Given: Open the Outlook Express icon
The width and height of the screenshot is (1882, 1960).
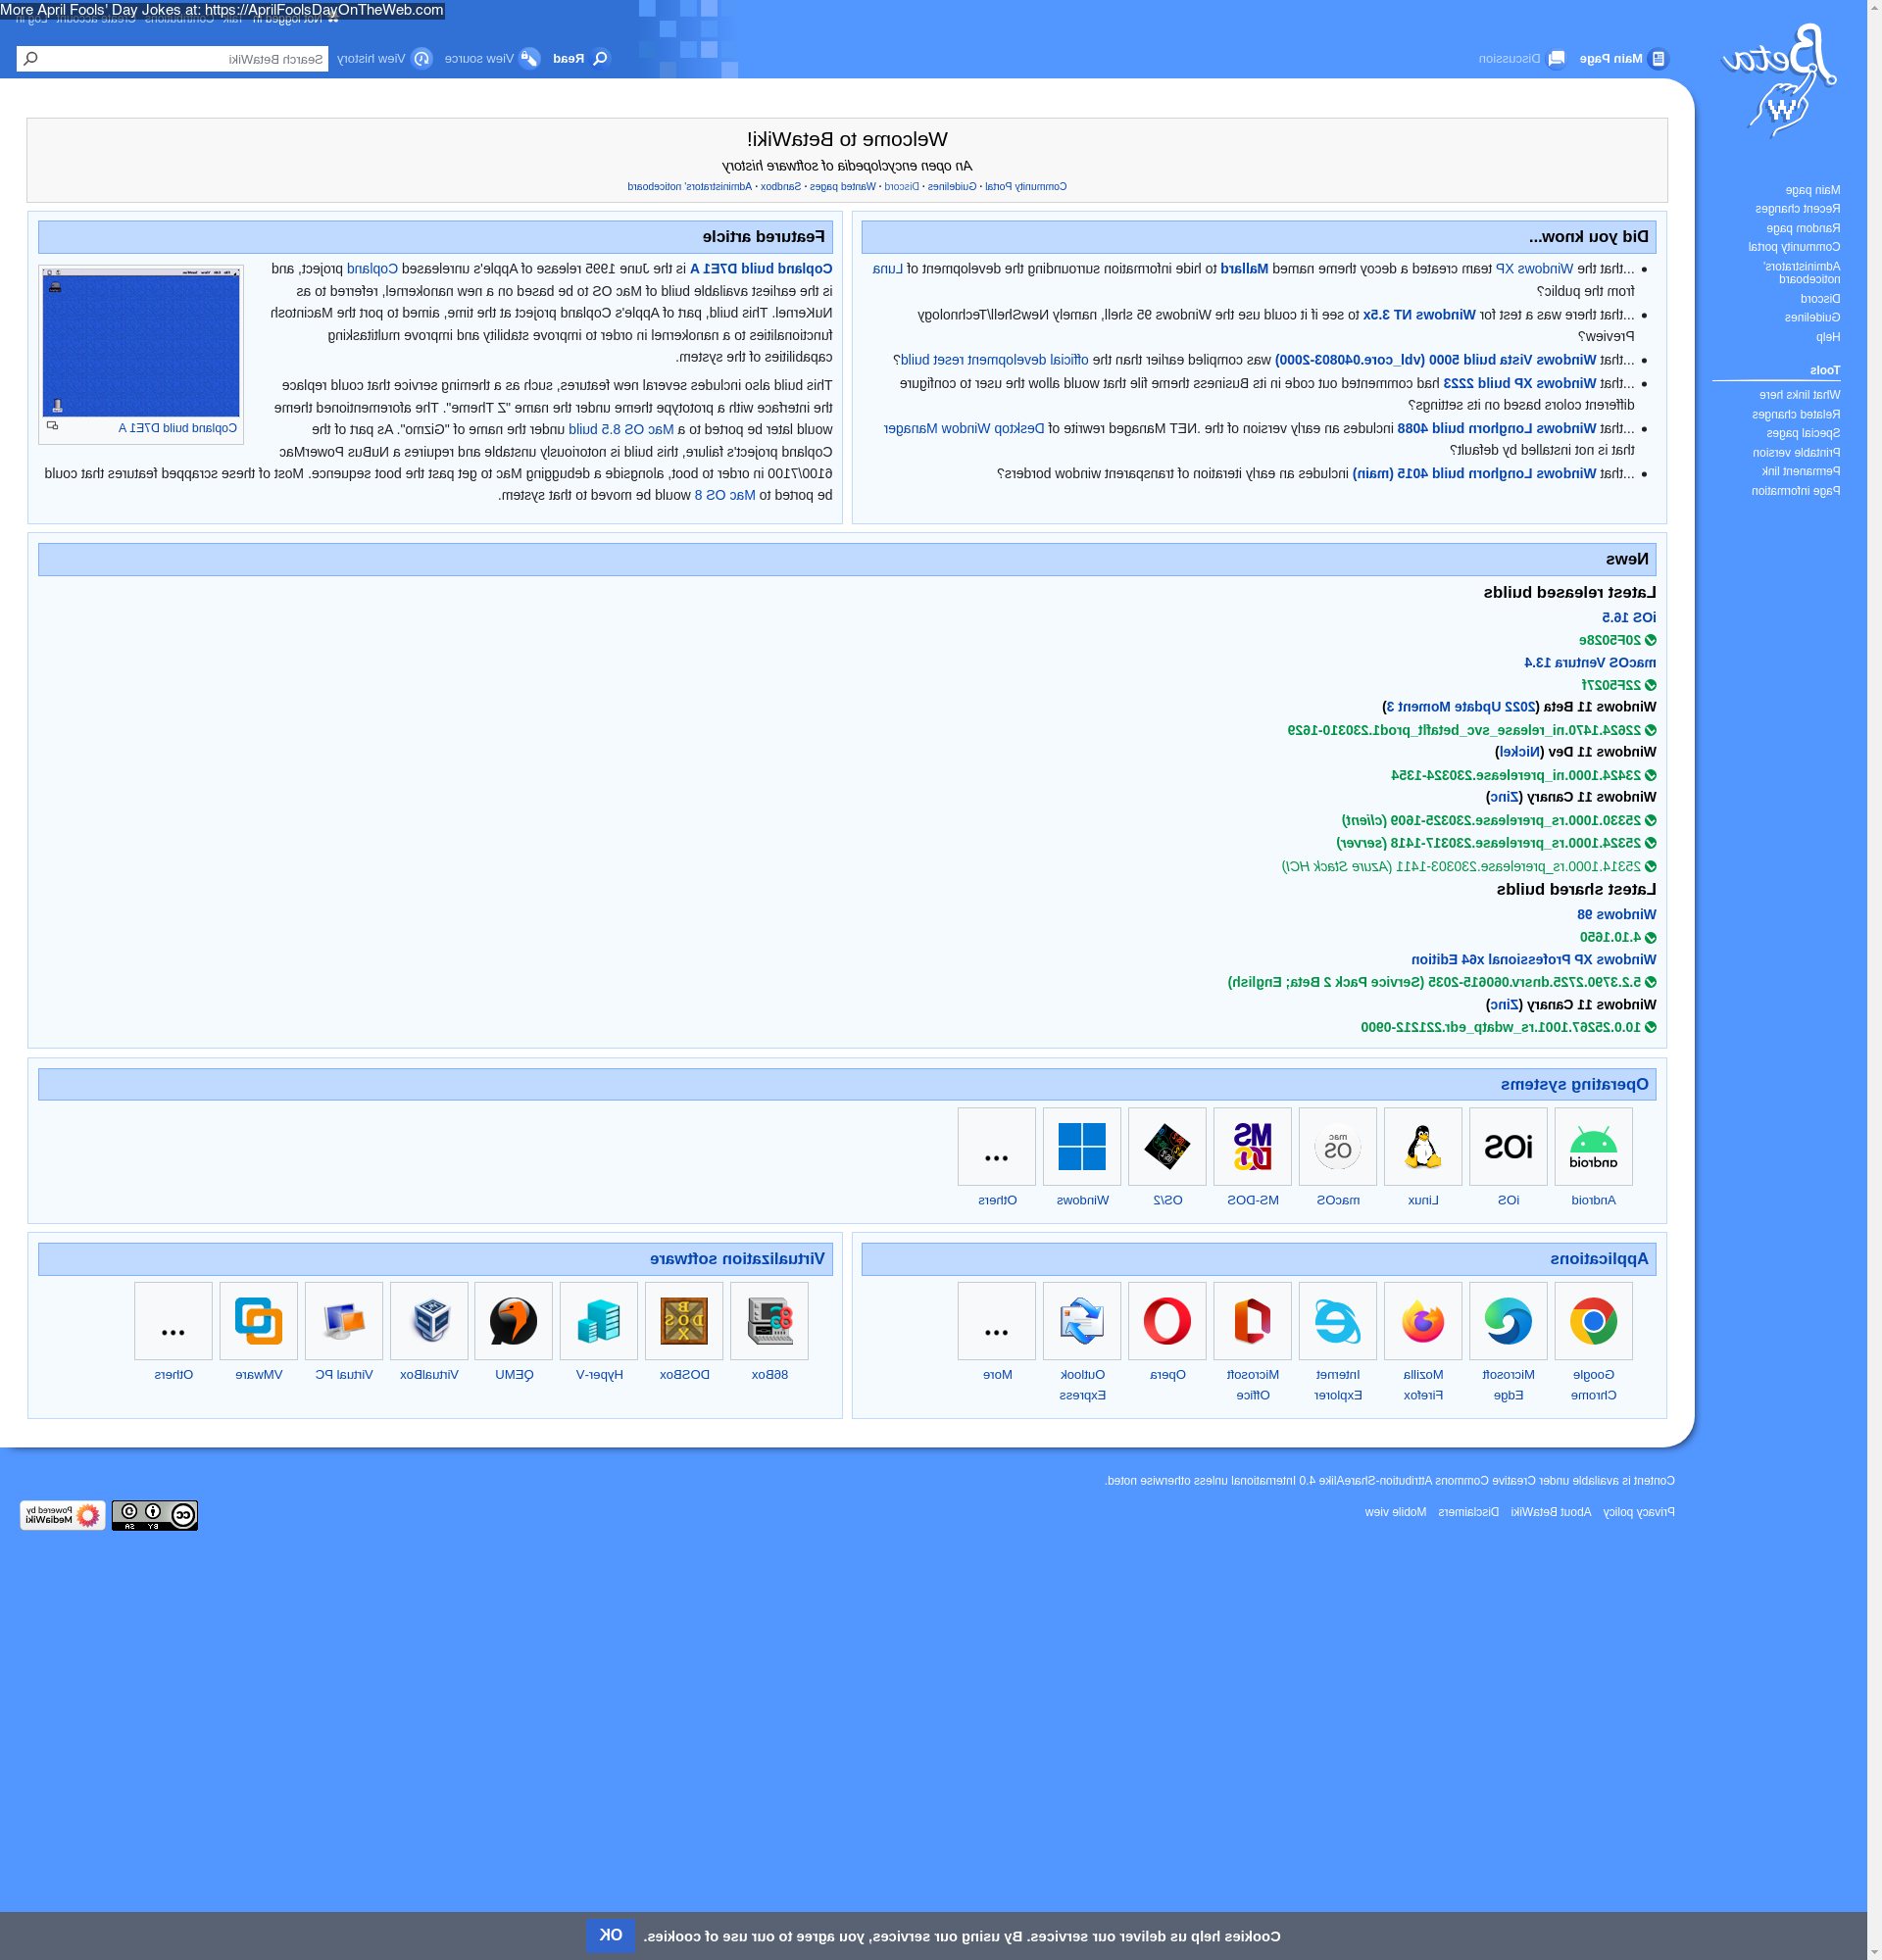Looking at the screenshot, I should pos(1082,1321).
